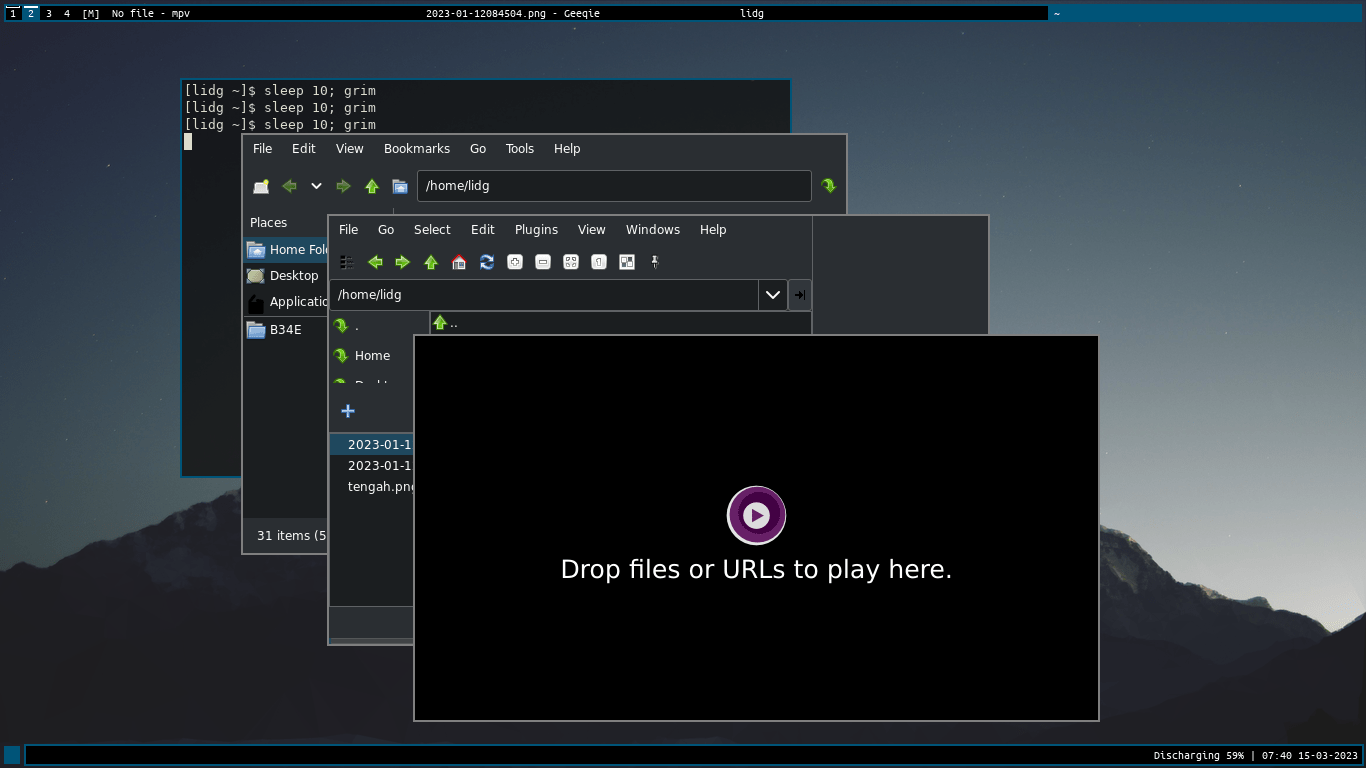Click the Geeqie zoom out icon
The width and height of the screenshot is (1366, 768).
click(543, 262)
